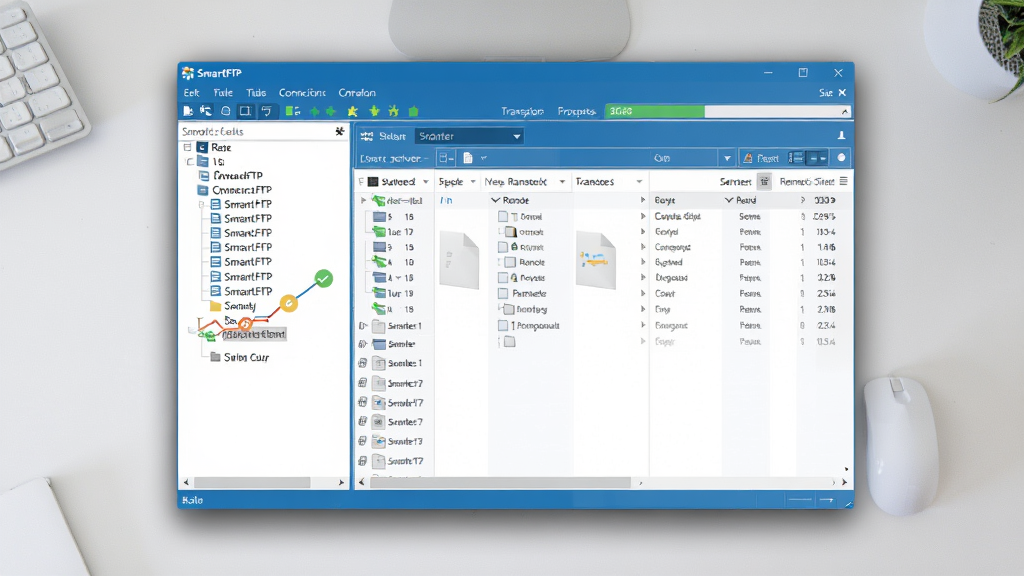Viewport: 1024px width, 576px height.
Task: Open the Trancoes column dropdown arrow
Action: click(x=639, y=182)
